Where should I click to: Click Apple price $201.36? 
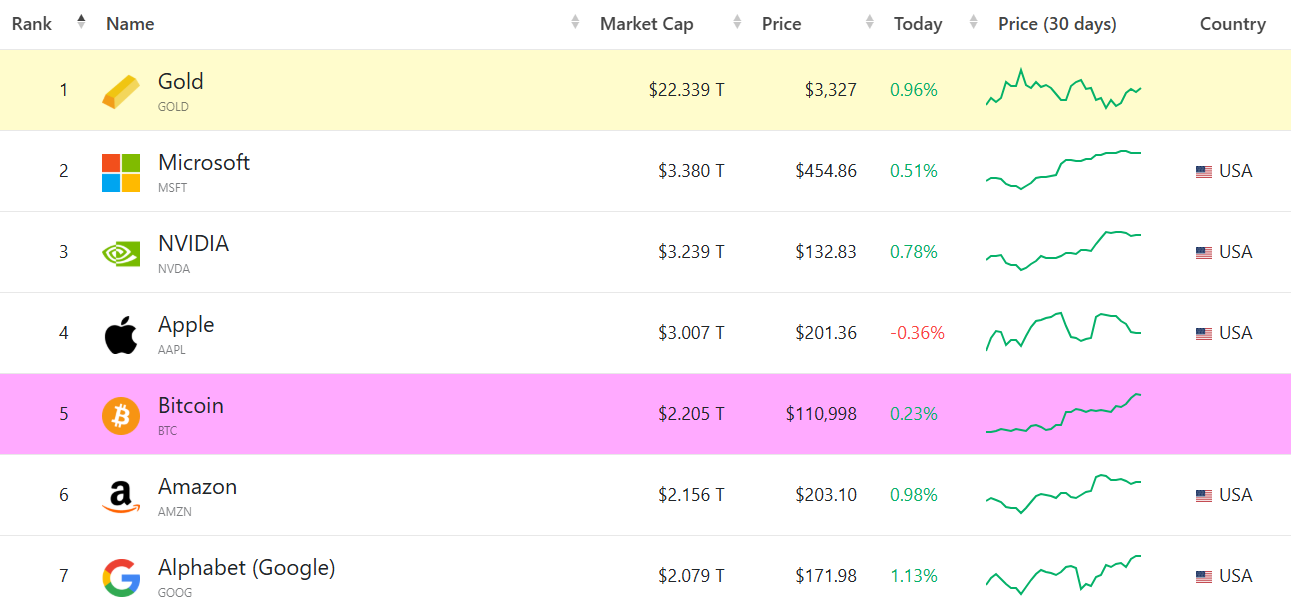click(x=826, y=333)
